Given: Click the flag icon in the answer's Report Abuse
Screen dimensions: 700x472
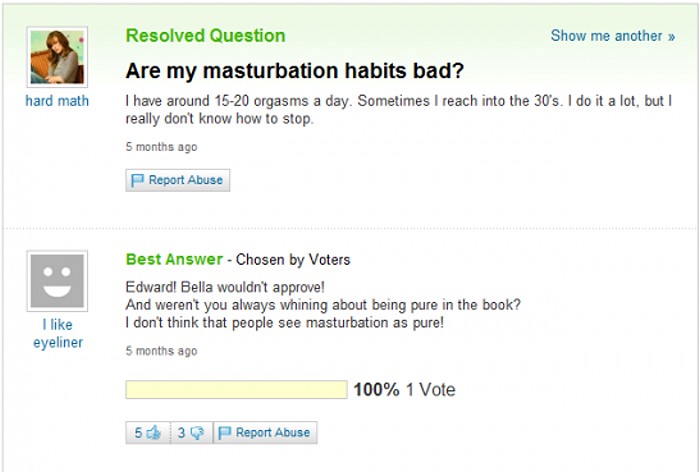Looking at the screenshot, I should coord(225,432).
